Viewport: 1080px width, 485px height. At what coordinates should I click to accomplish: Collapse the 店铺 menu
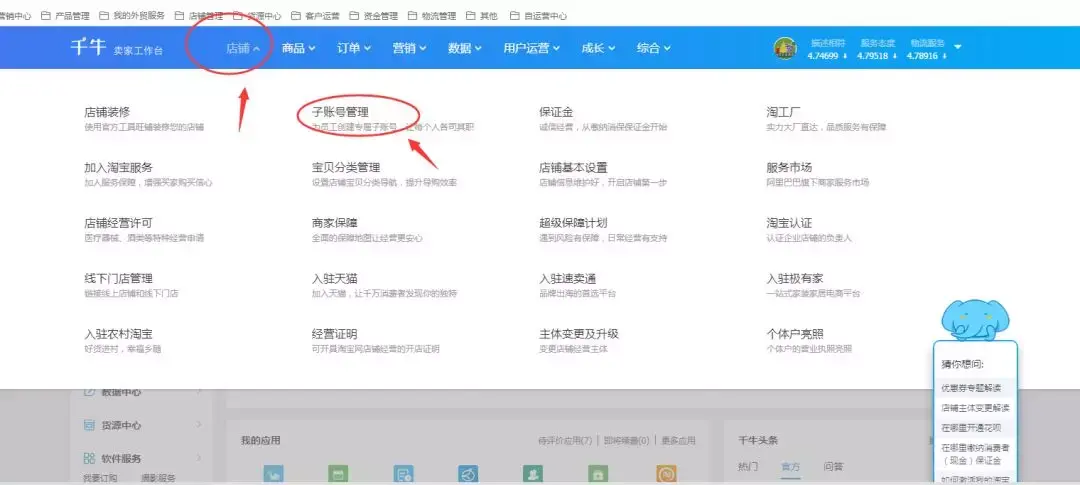click(243, 48)
